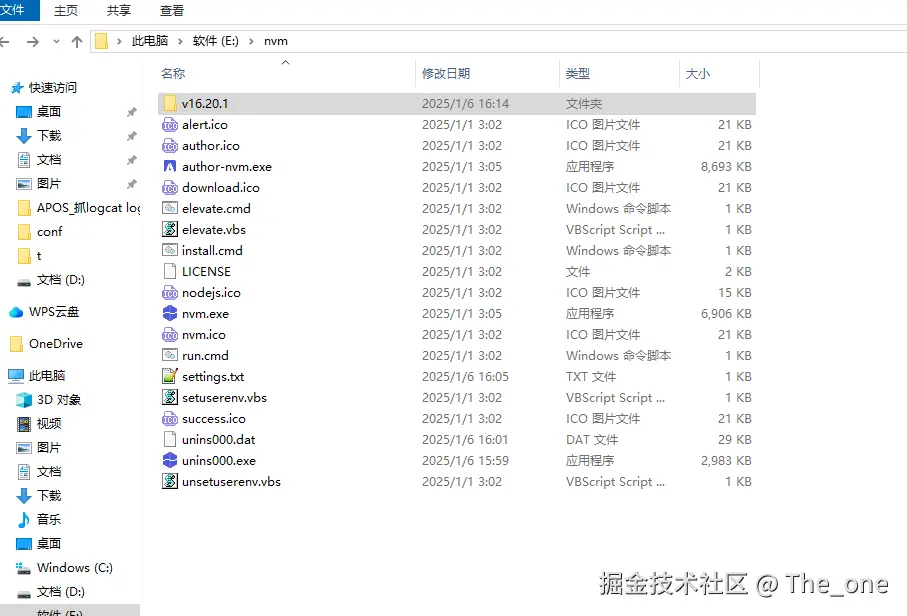Switch to the 共享 ribbon tab
The width and height of the screenshot is (907, 616).
119,10
